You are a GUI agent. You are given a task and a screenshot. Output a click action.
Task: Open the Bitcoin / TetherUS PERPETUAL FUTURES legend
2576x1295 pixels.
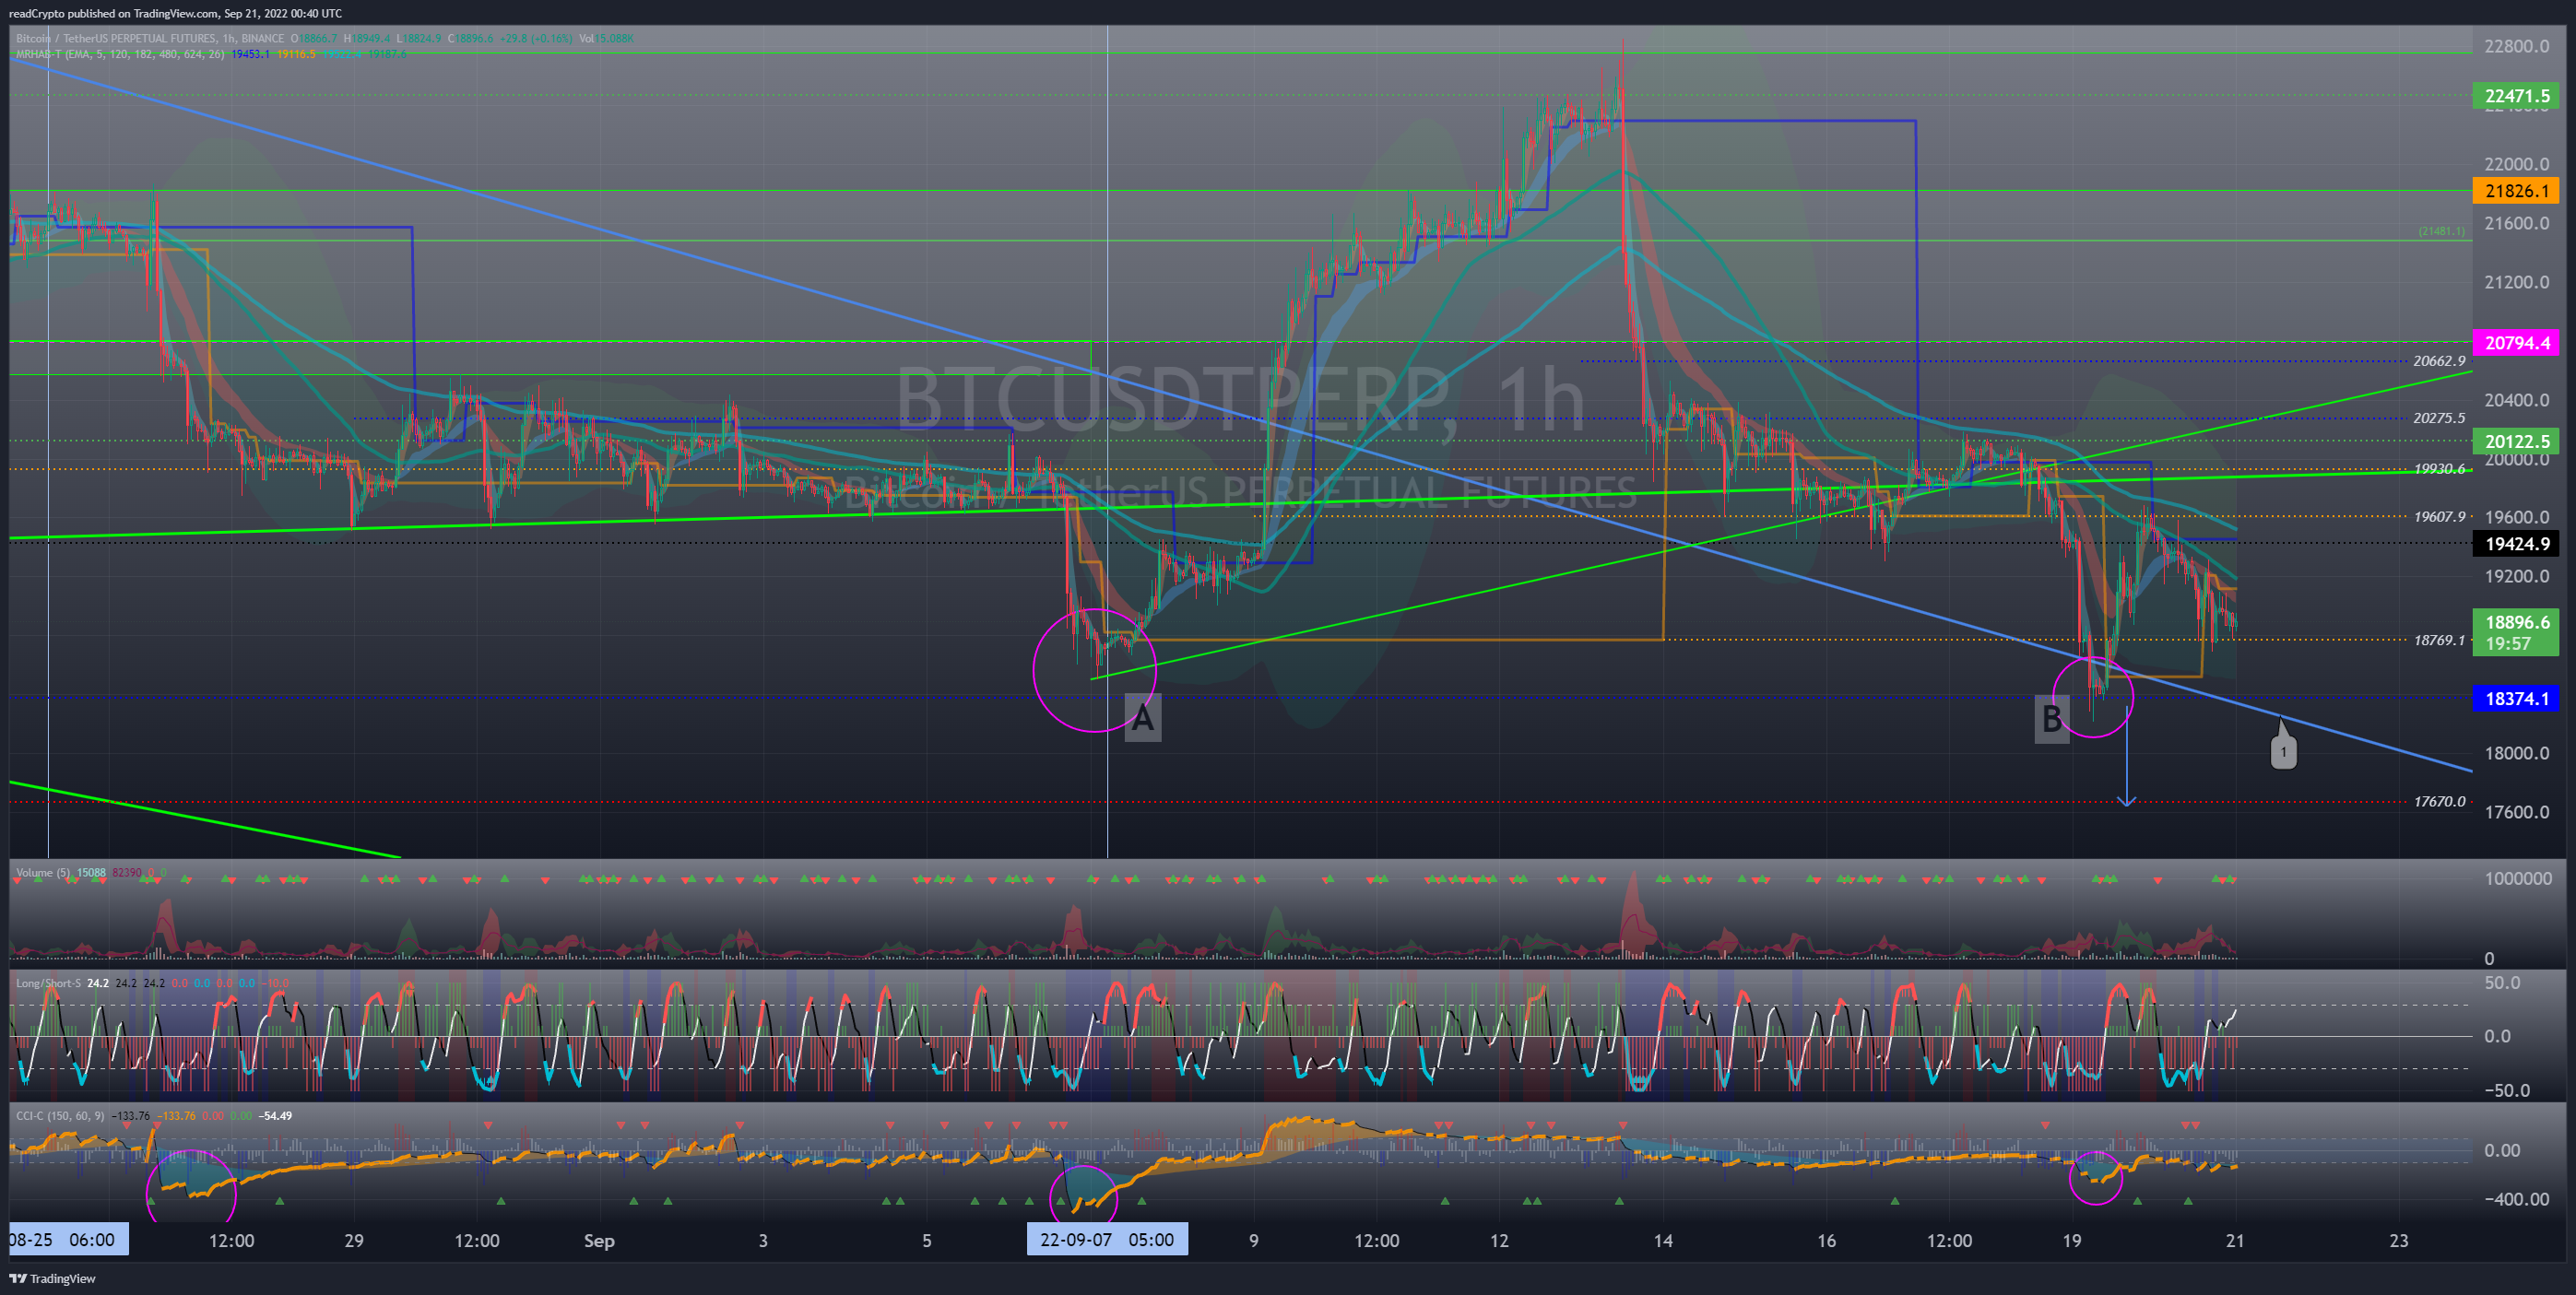click(151, 38)
